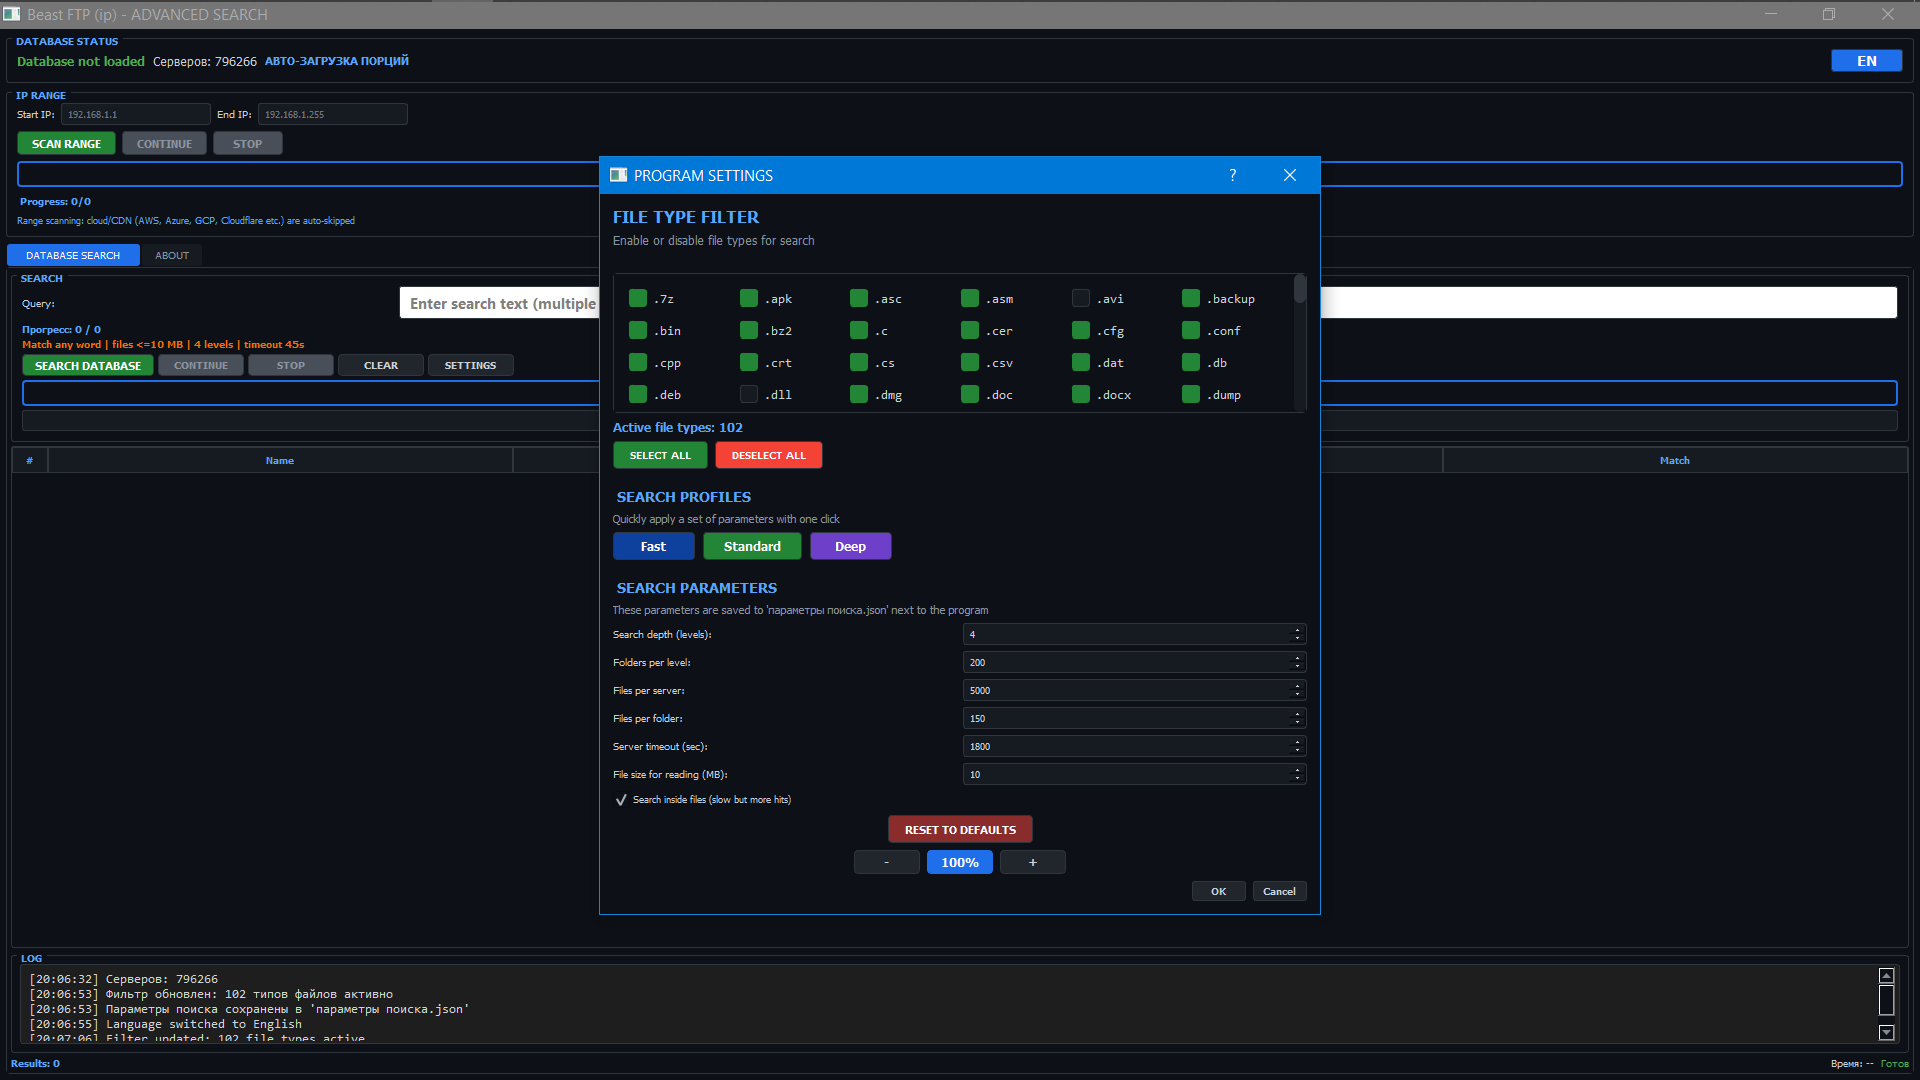Toggle the .7z file type checkbox
This screenshot has height=1080, width=1920.
[x=638, y=299]
